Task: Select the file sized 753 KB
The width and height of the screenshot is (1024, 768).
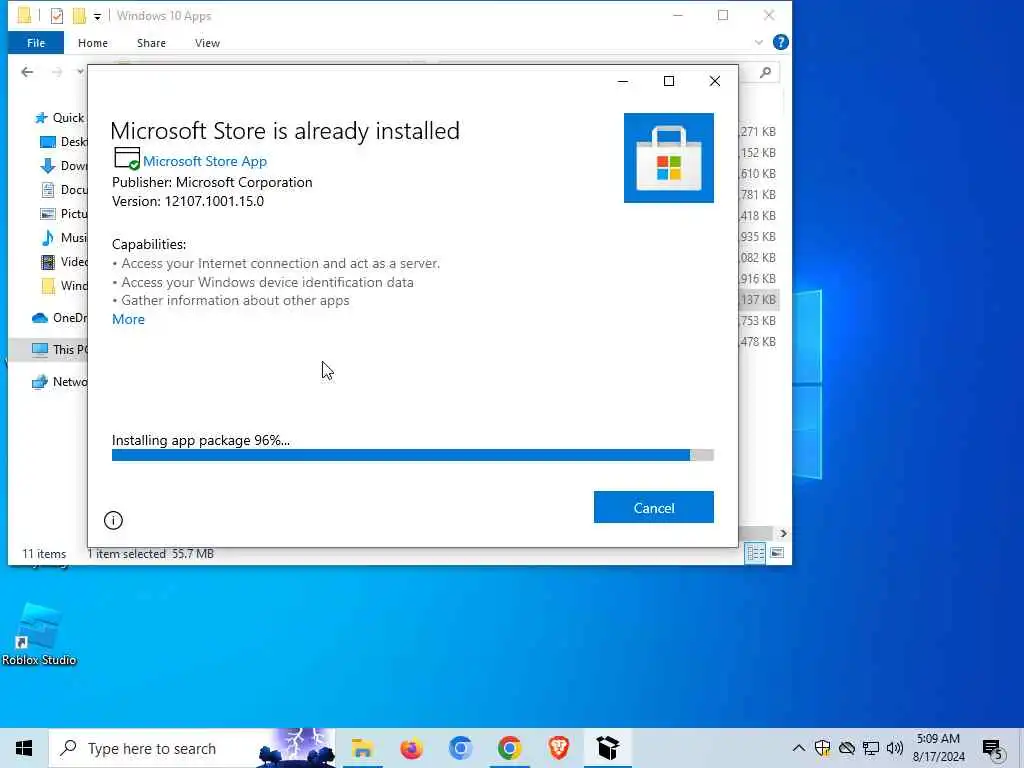Action: [758, 321]
